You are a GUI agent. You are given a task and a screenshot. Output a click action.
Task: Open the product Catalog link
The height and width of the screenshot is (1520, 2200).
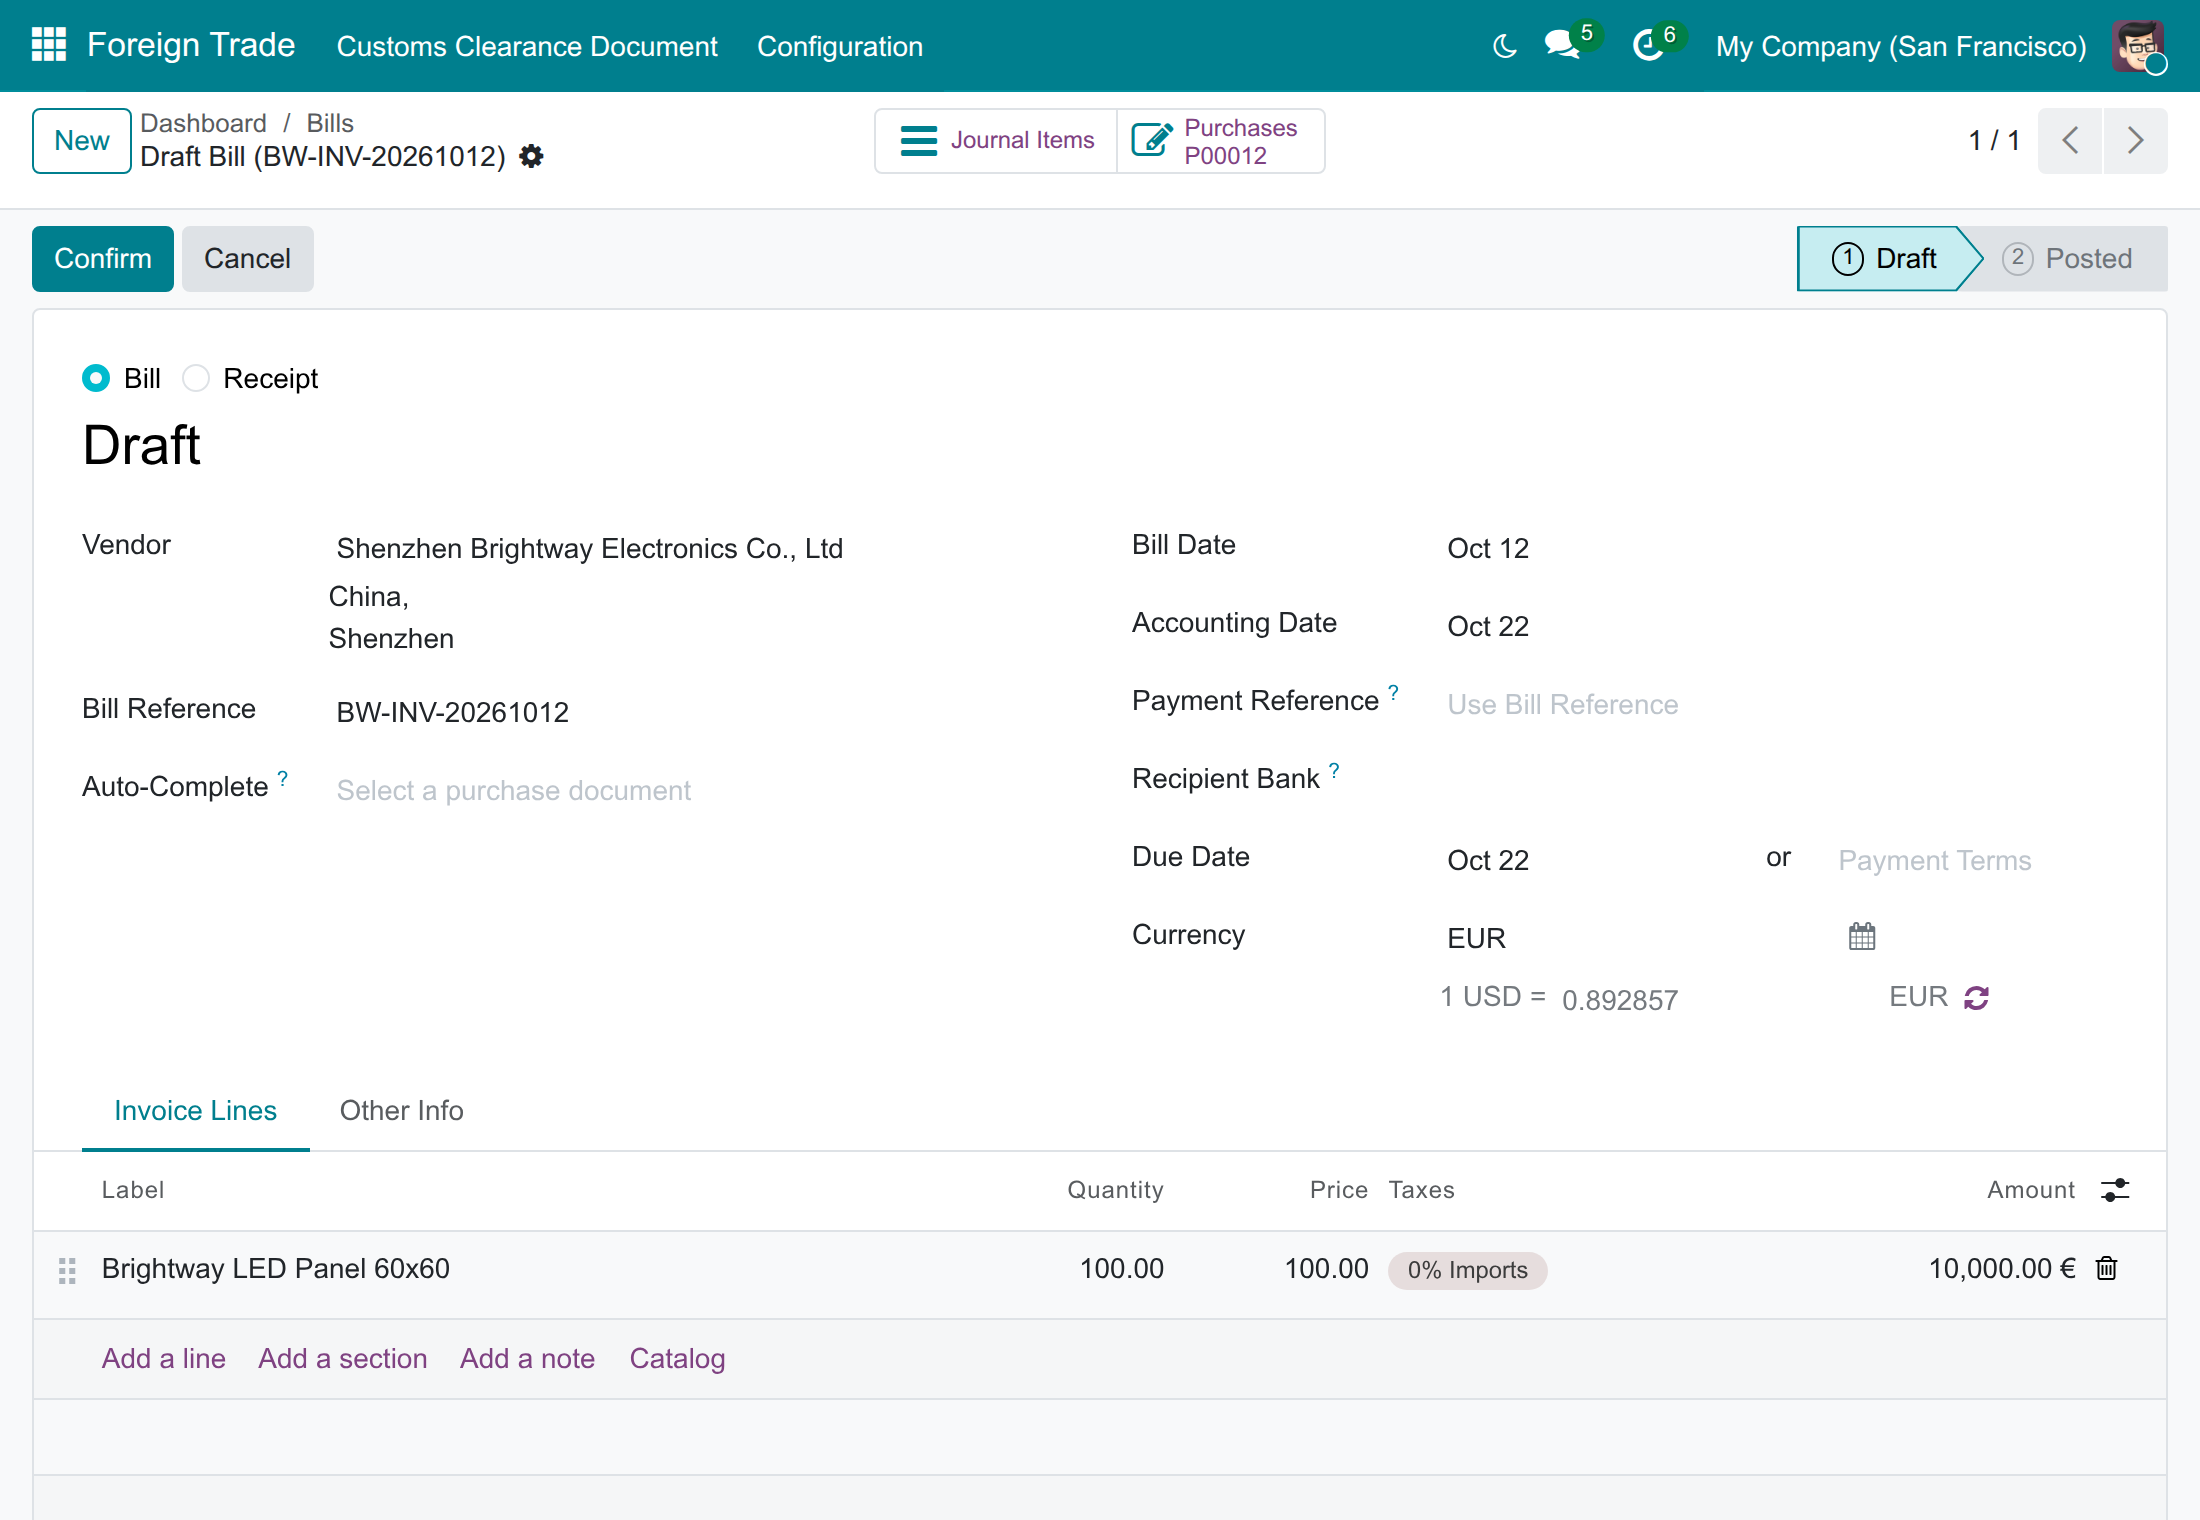coord(677,1359)
